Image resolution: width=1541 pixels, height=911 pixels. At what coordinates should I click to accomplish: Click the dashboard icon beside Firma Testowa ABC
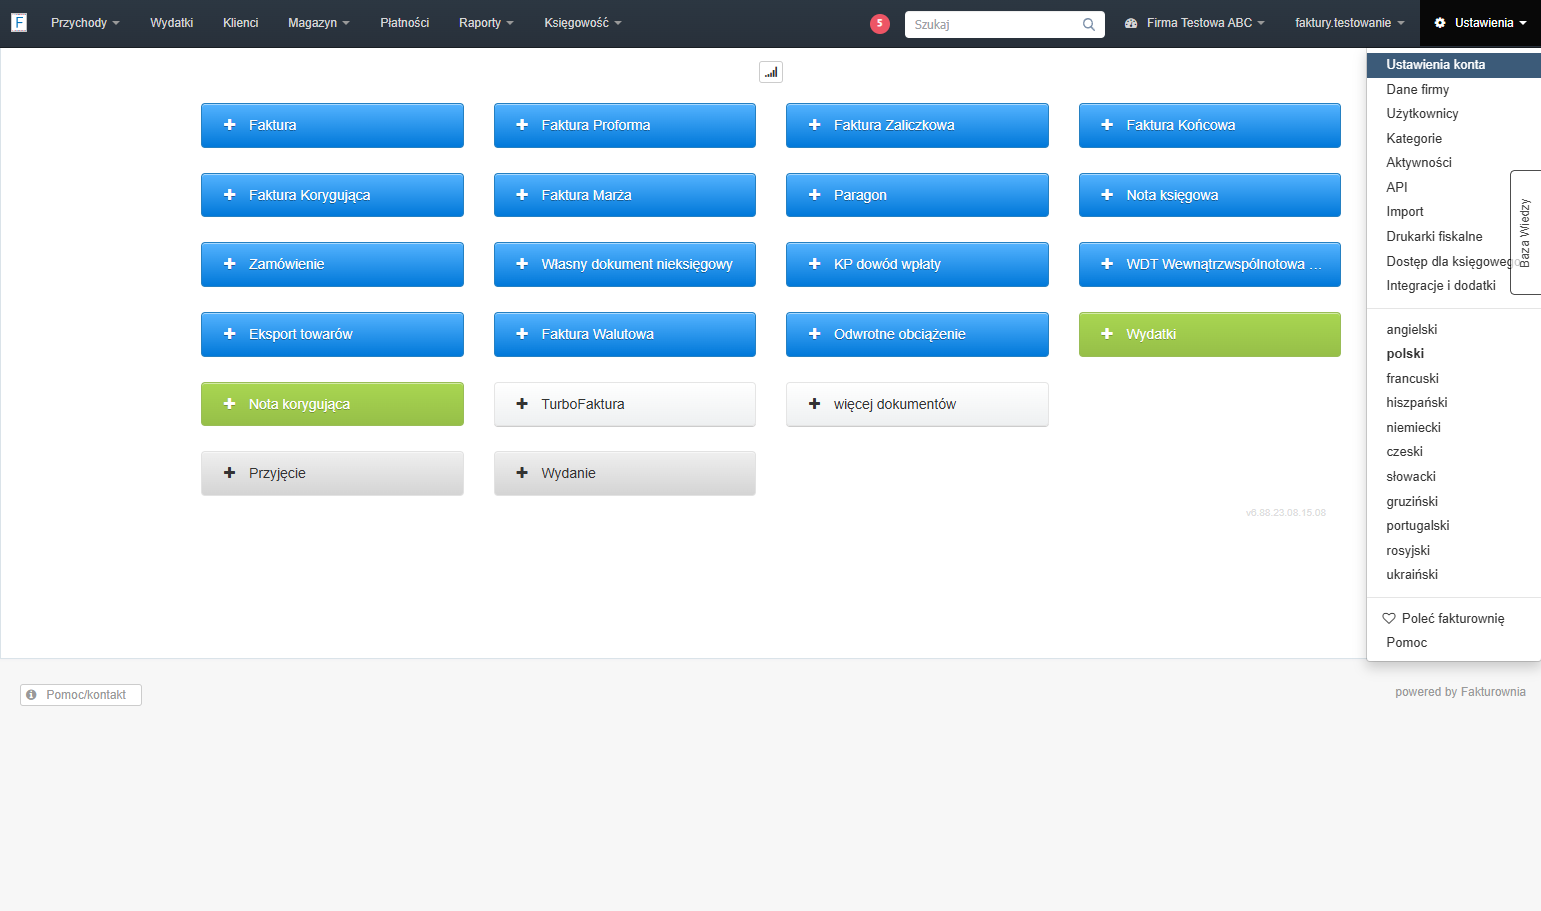(x=1131, y=23)
